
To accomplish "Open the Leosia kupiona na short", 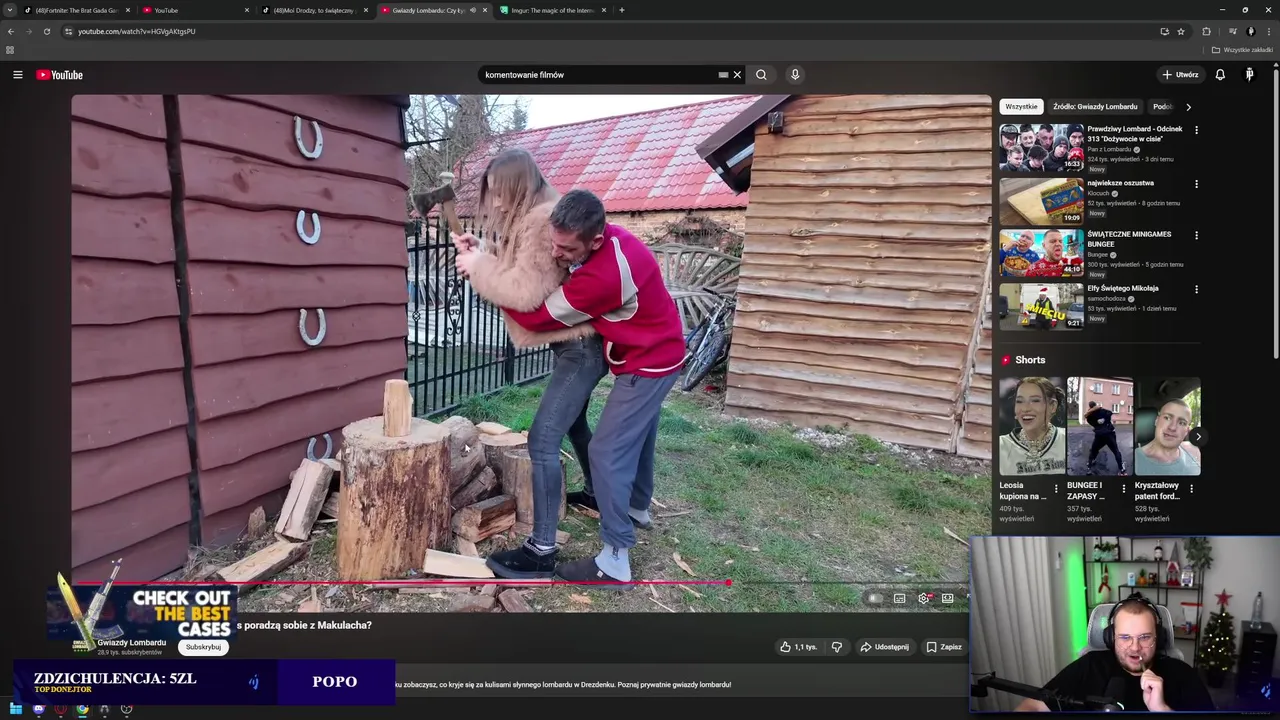I will pyautogui.click(x=1032, y=426).
